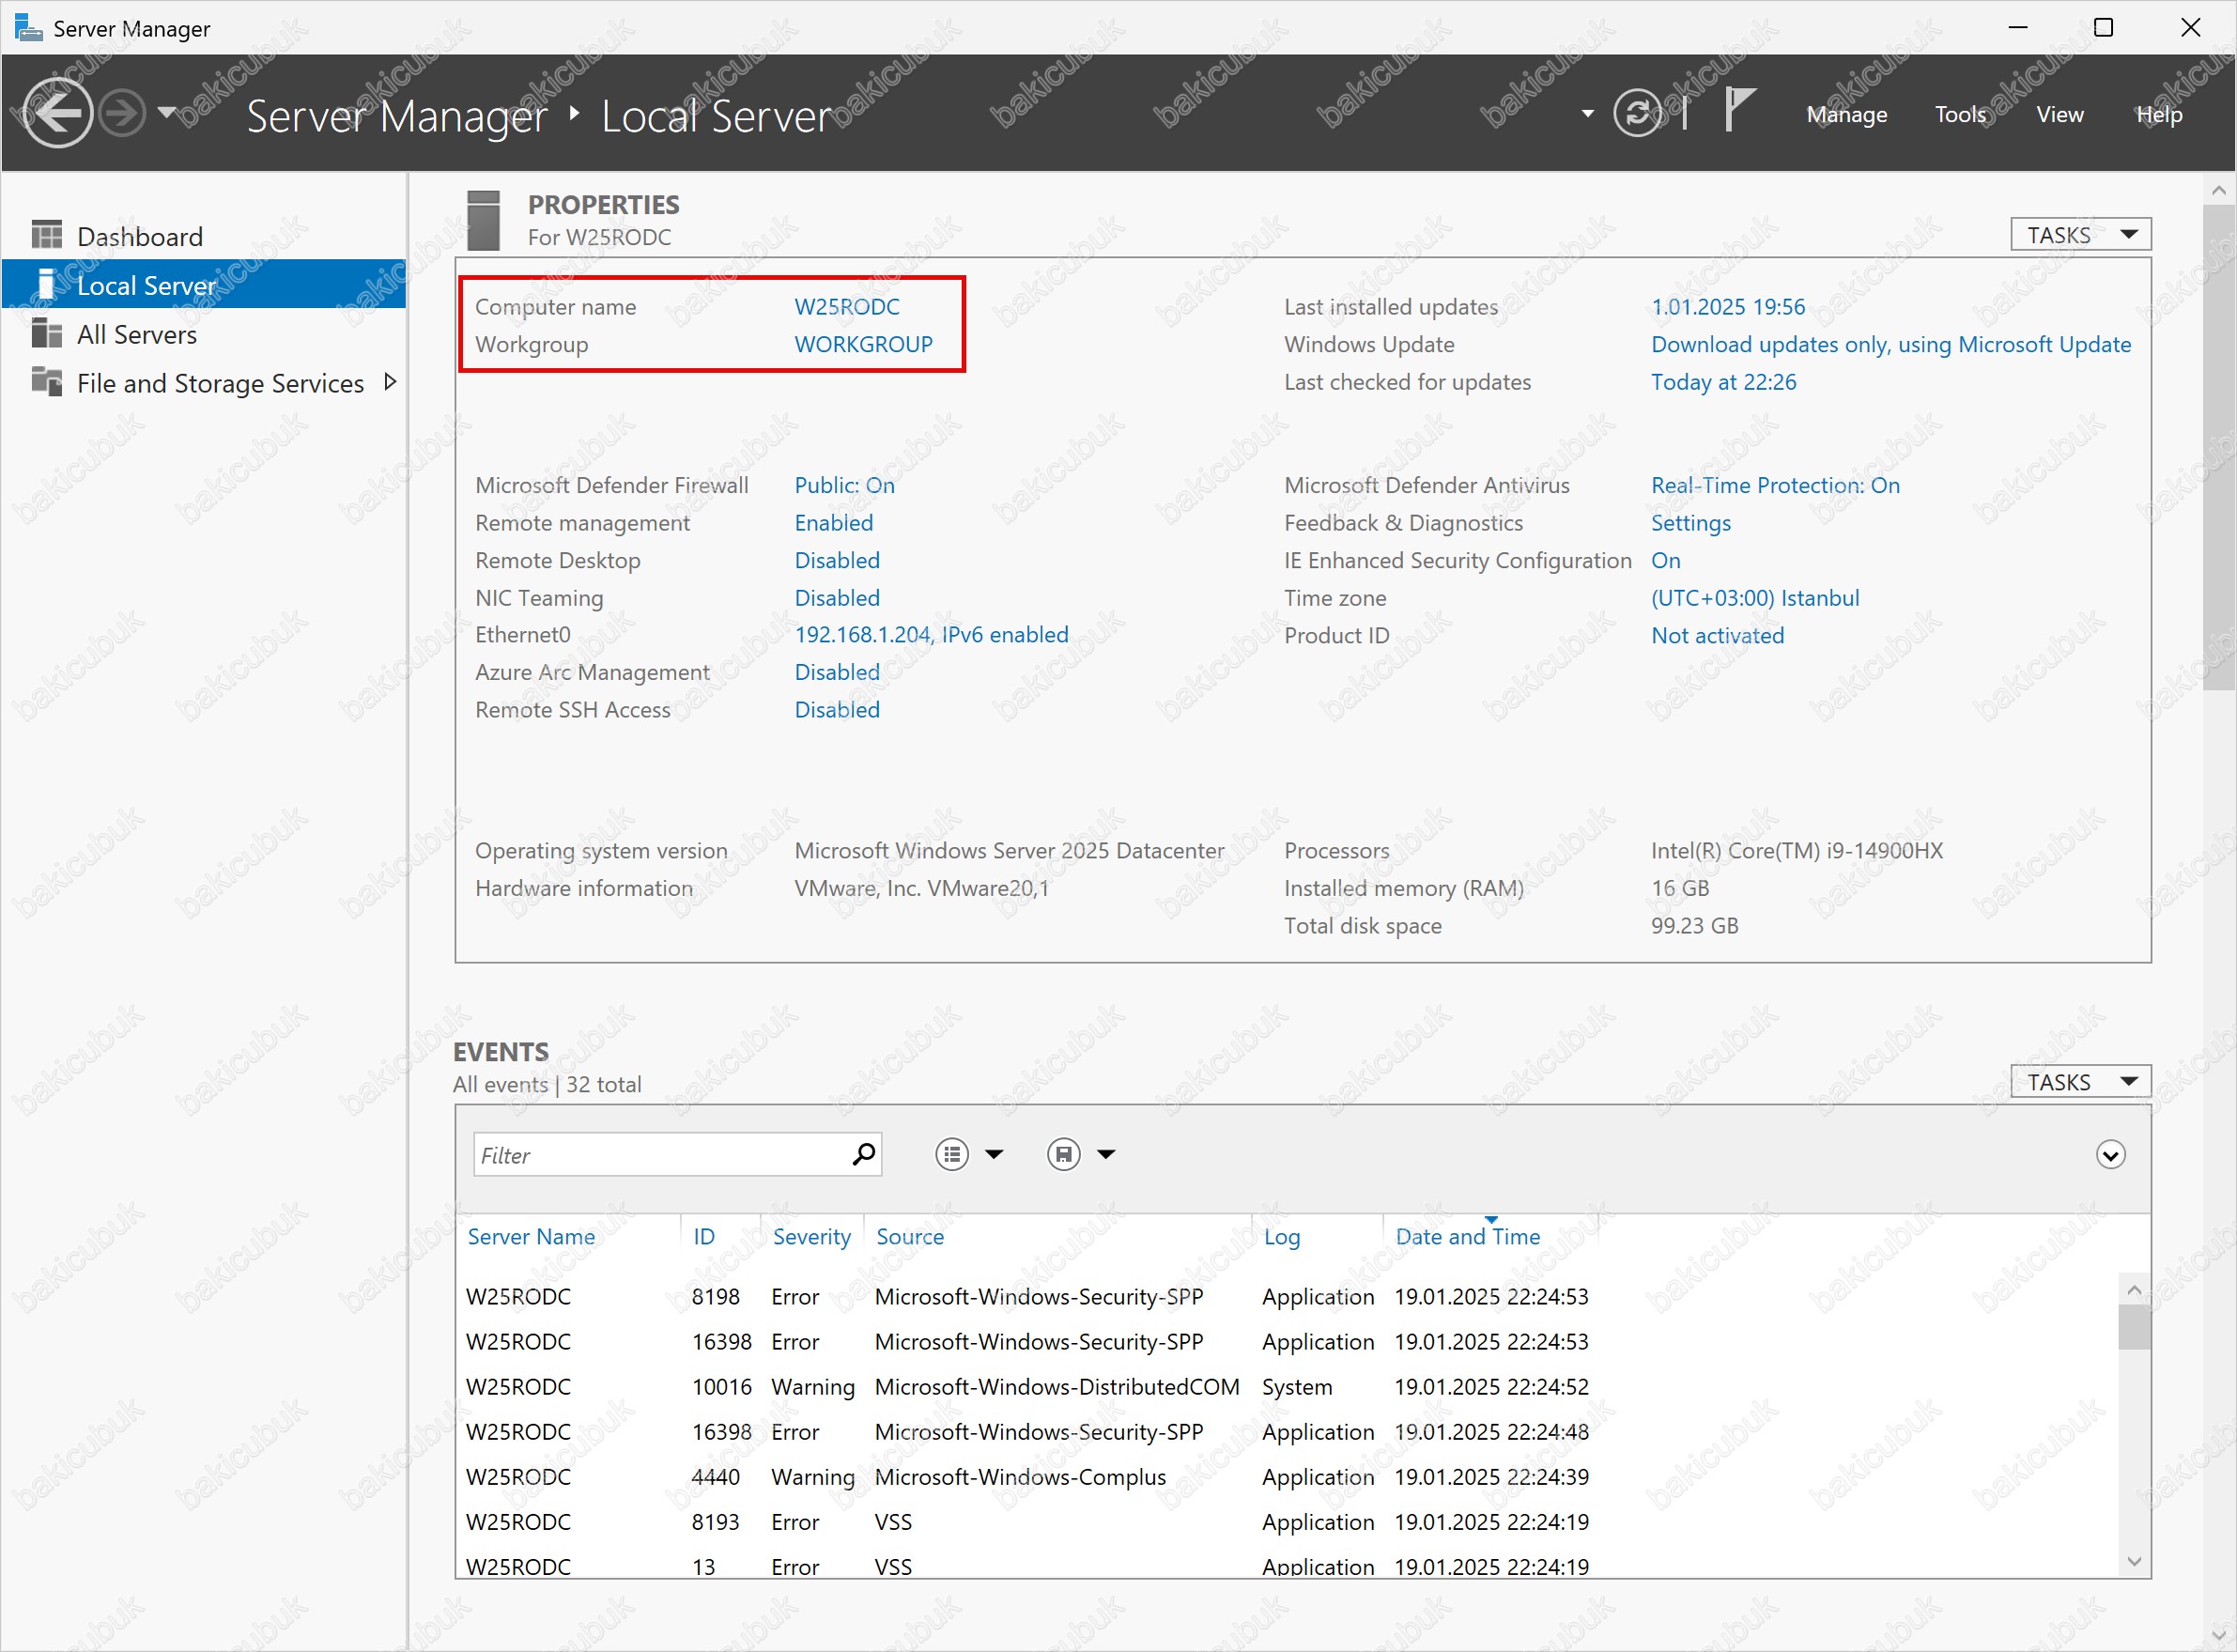Sort events by ID column
The width and height of the screenshot is (2237, 1652).
pos(704,1236)
